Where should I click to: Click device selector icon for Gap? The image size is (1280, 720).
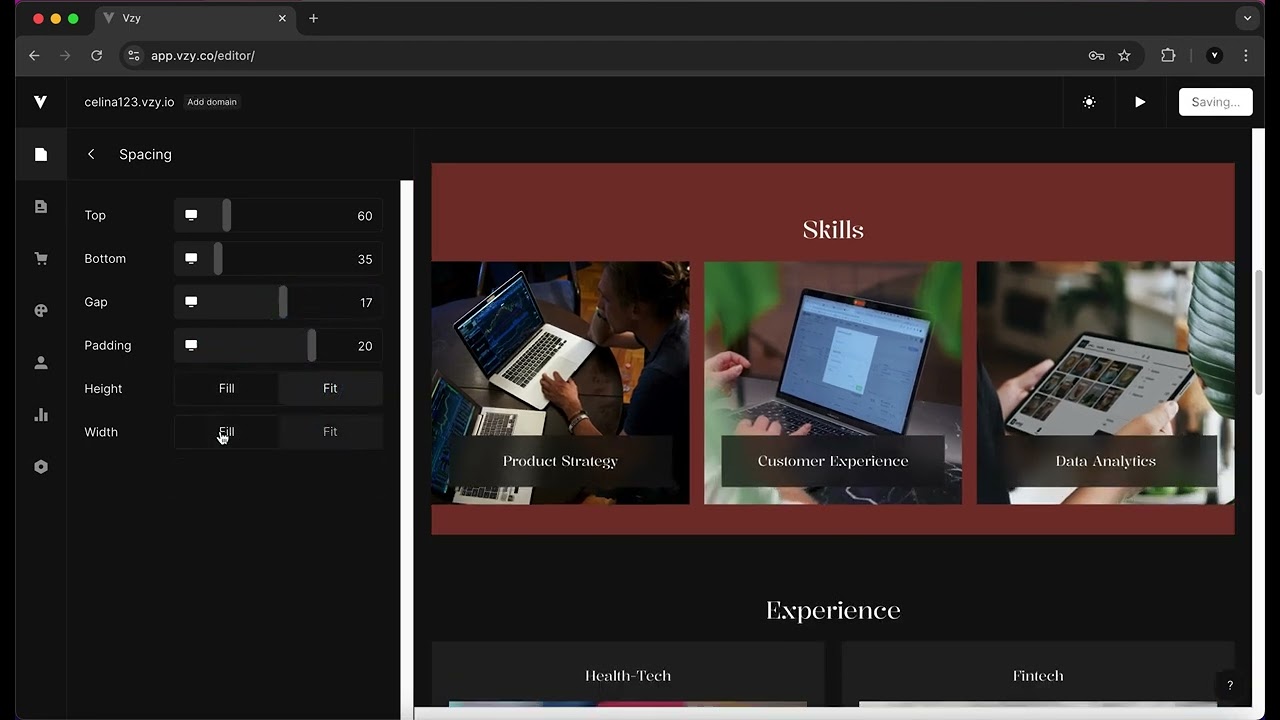191,302
